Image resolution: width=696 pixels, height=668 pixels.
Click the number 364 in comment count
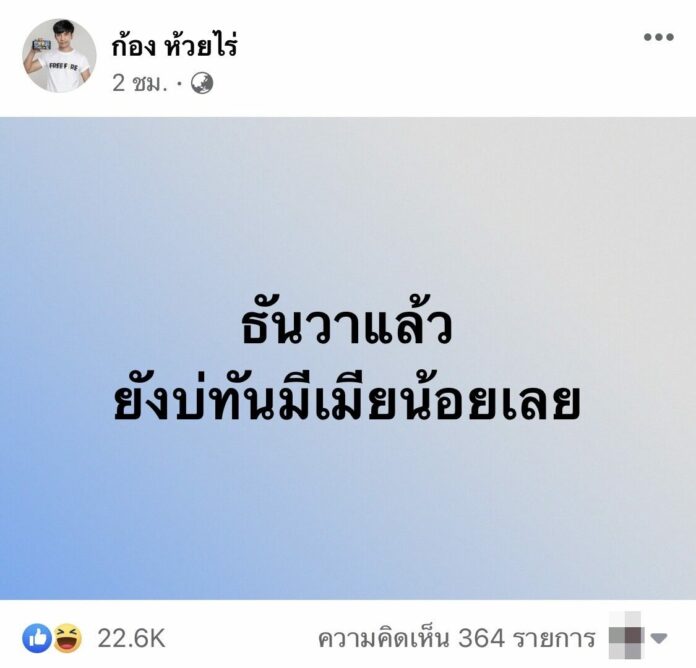tap(481, 639)
